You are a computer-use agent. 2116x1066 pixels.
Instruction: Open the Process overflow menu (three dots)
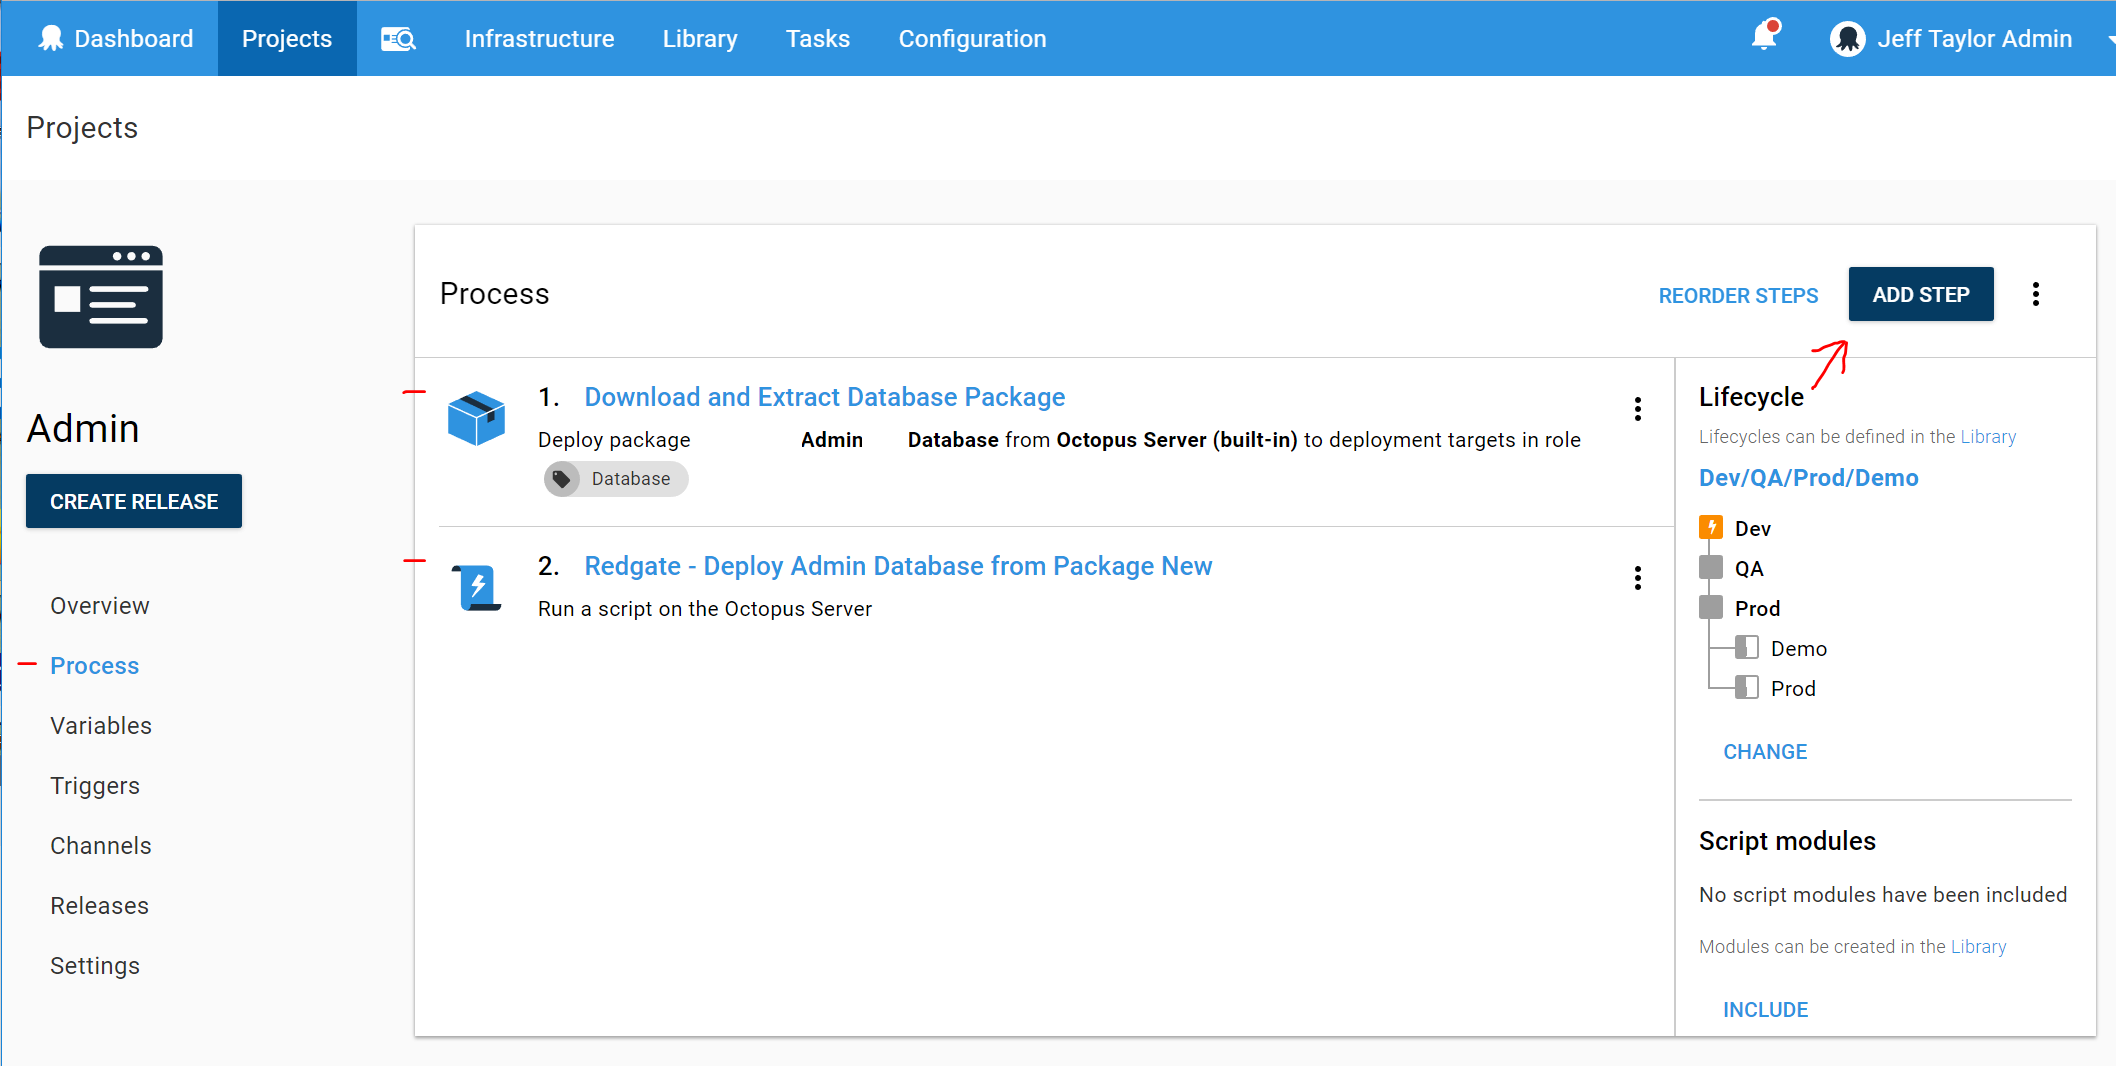point(2036,294)
